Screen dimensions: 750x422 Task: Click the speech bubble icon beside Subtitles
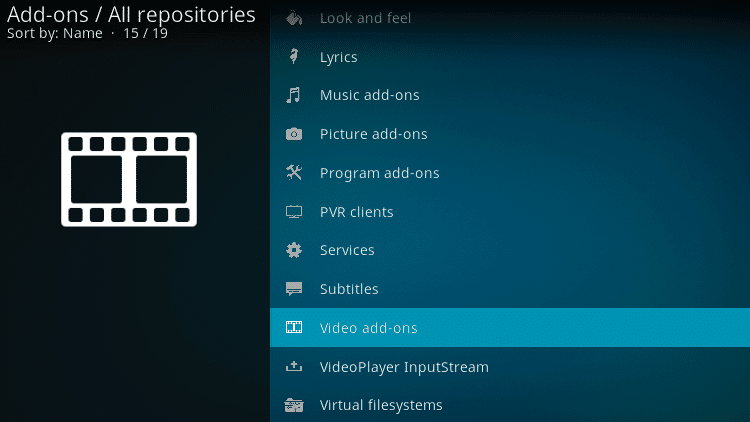pyautogui.click(x=294, y=289)
